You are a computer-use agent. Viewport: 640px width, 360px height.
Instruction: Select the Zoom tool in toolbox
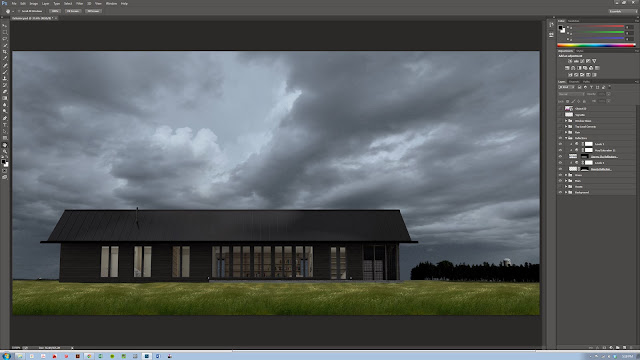pyautogui.click(x=5, y=151)
